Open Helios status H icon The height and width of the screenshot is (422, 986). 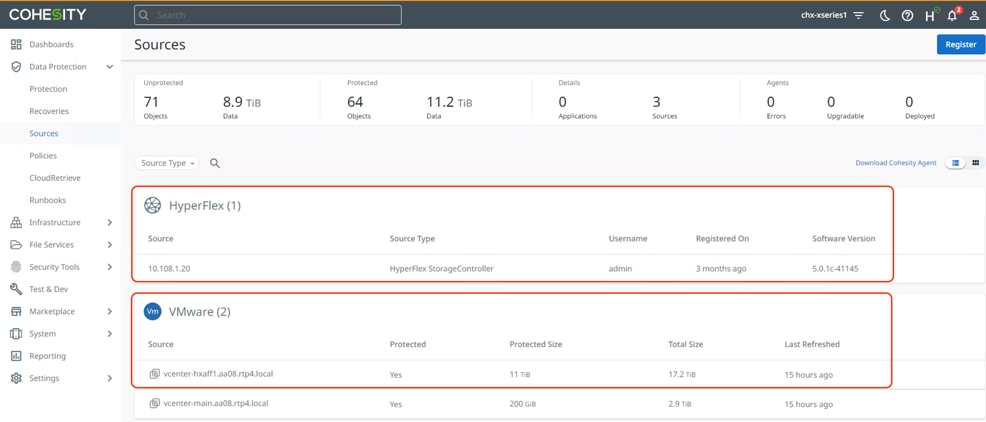[930, 15]
